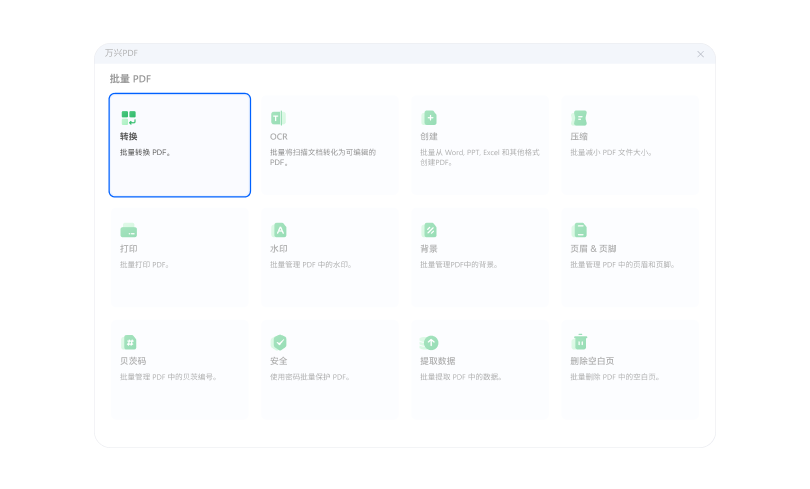Image resolution: width=810 pixels, height=489 pixels.
Task: Click the 提取数据 extract data icon
Action: click(429, 342)
